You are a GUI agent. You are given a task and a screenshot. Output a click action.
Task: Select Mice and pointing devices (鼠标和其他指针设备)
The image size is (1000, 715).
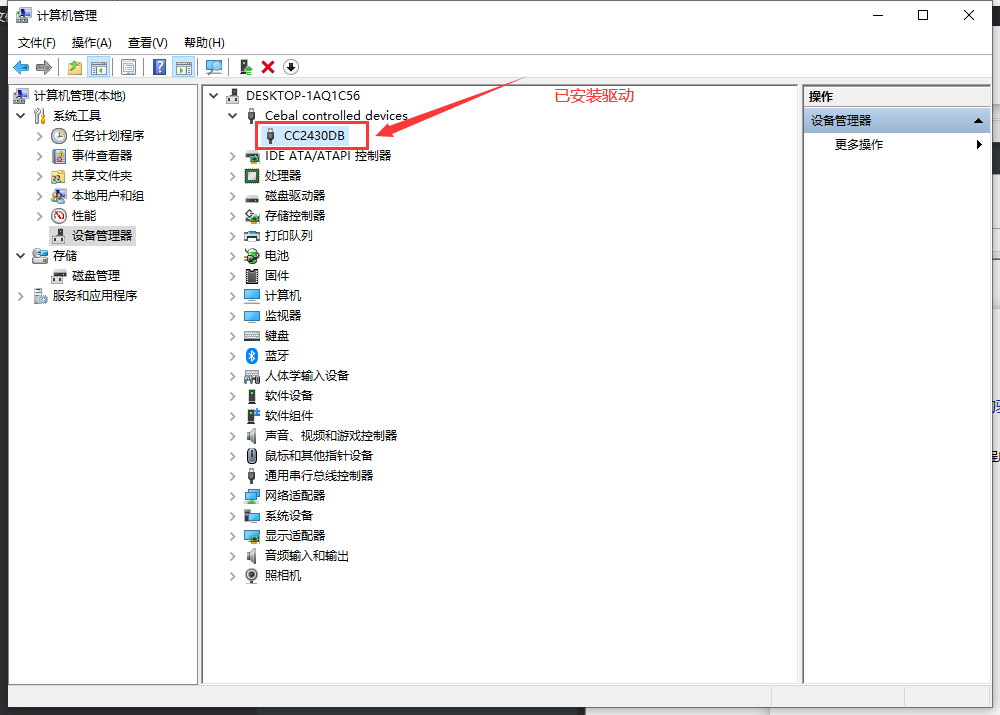coord(319,455)
